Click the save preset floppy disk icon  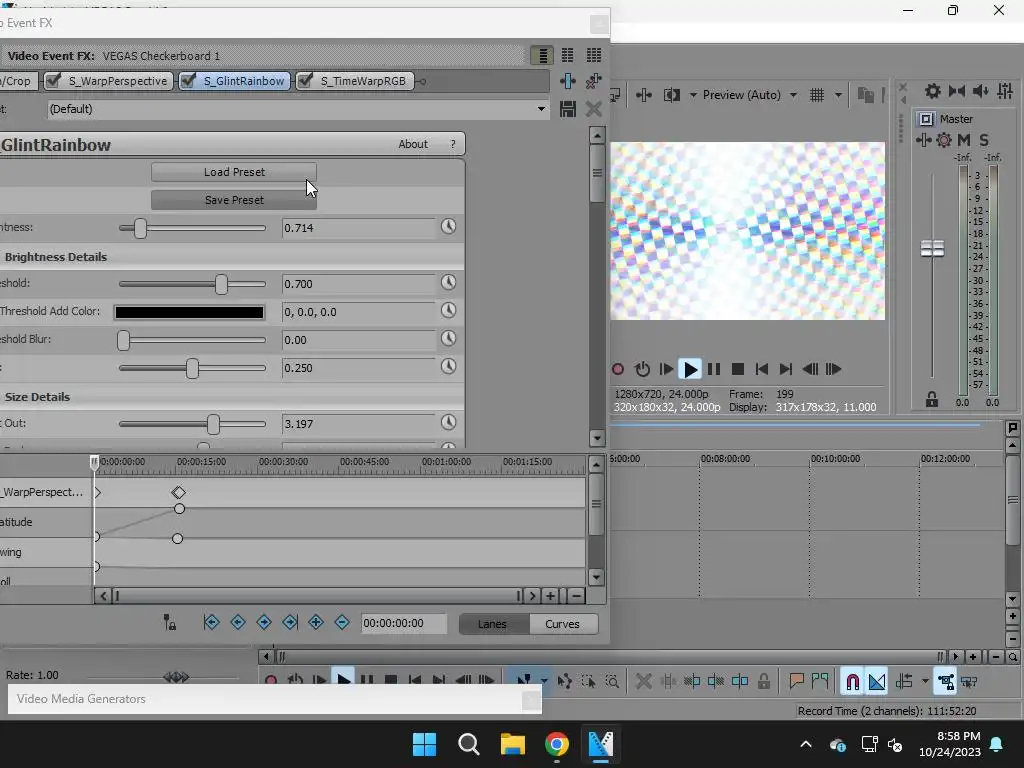coord(568,109)
